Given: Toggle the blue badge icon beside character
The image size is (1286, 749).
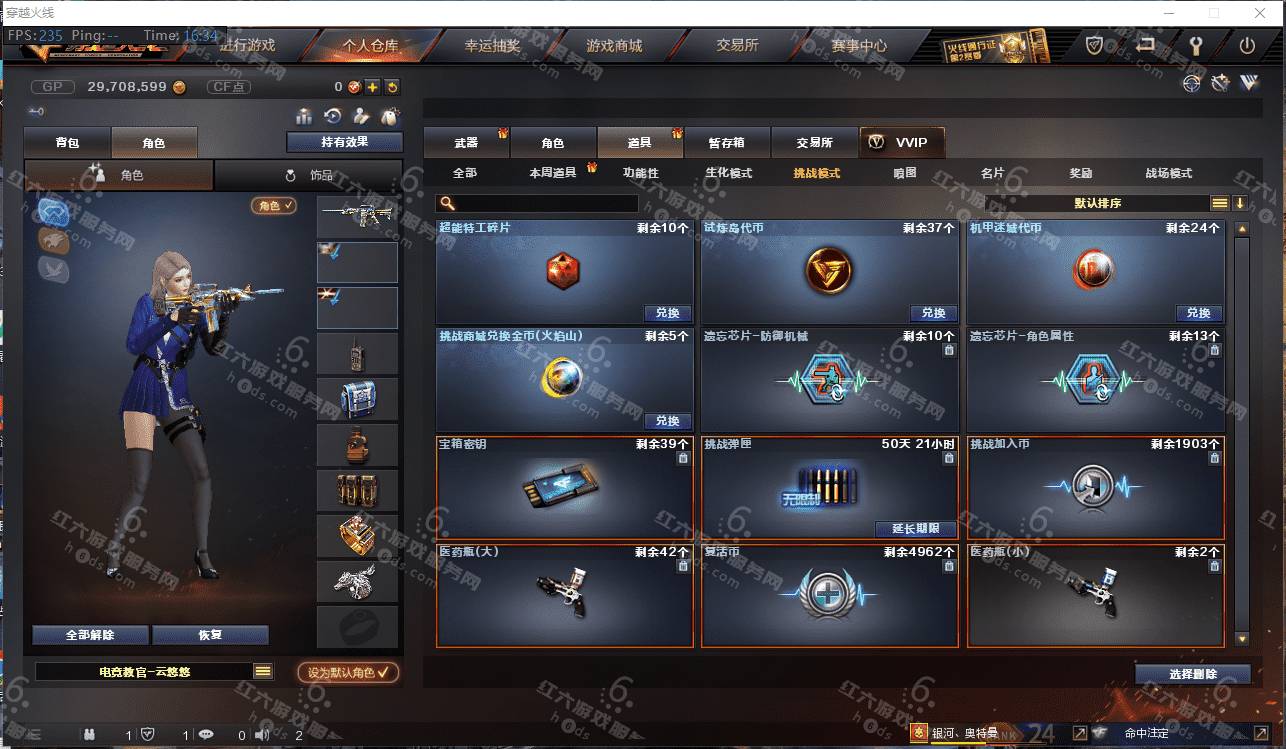Looking at the screenshot, I should point(55,211).
